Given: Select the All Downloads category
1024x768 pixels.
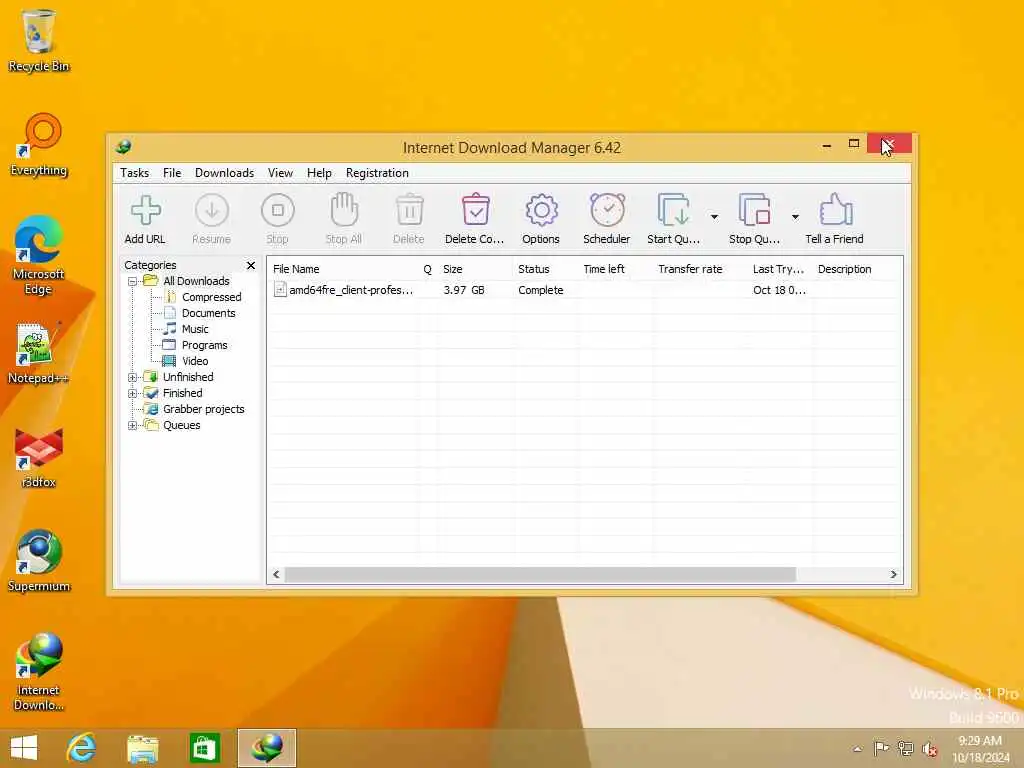Looking at the screenshot, I should [x=196, y=281].
